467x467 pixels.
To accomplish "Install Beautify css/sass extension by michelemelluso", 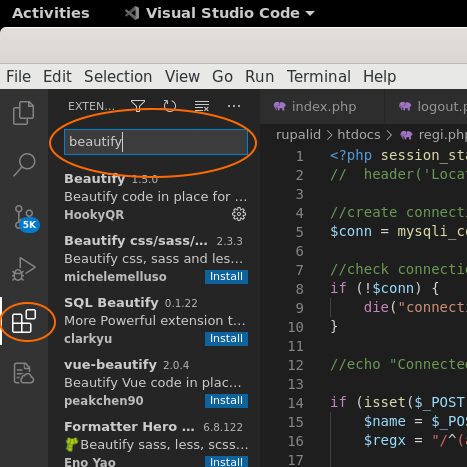I will pyautogui.click(x=226, y=277).
